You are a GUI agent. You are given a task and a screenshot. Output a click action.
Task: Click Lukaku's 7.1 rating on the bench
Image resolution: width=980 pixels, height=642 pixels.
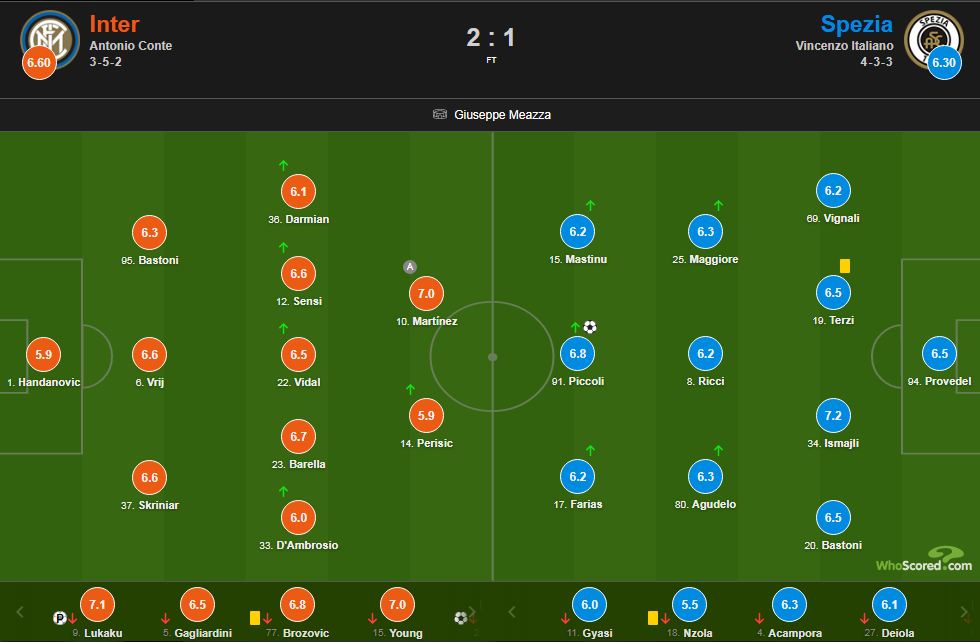click(98, 604)
